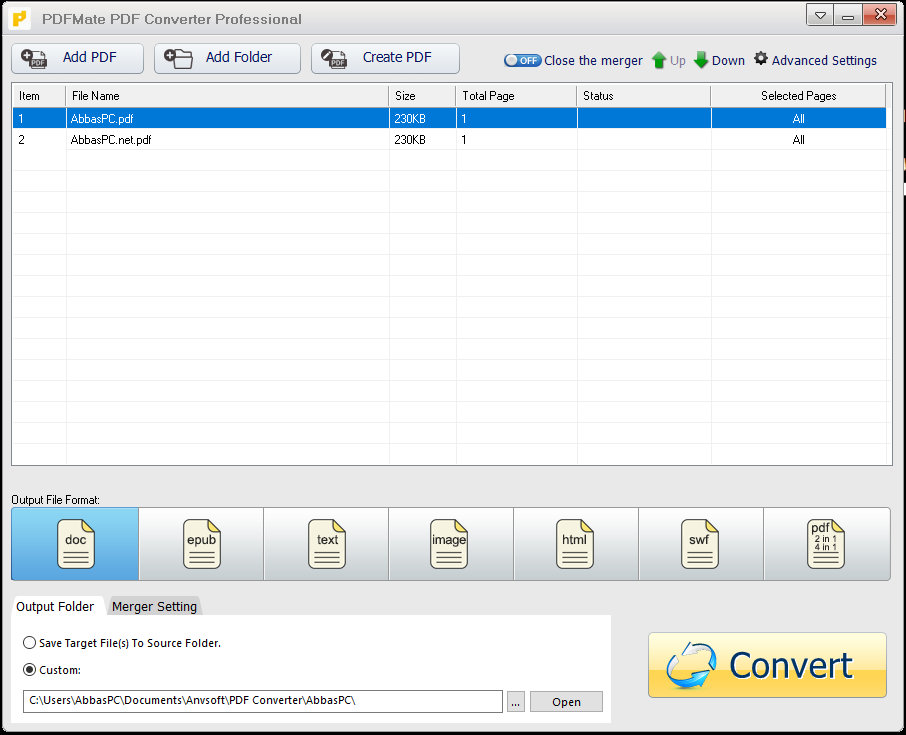Screen dimensions: 906x735
Task: Click Selected Pages 'All' for AbbasPC.pdf
Action: [799, 118]
